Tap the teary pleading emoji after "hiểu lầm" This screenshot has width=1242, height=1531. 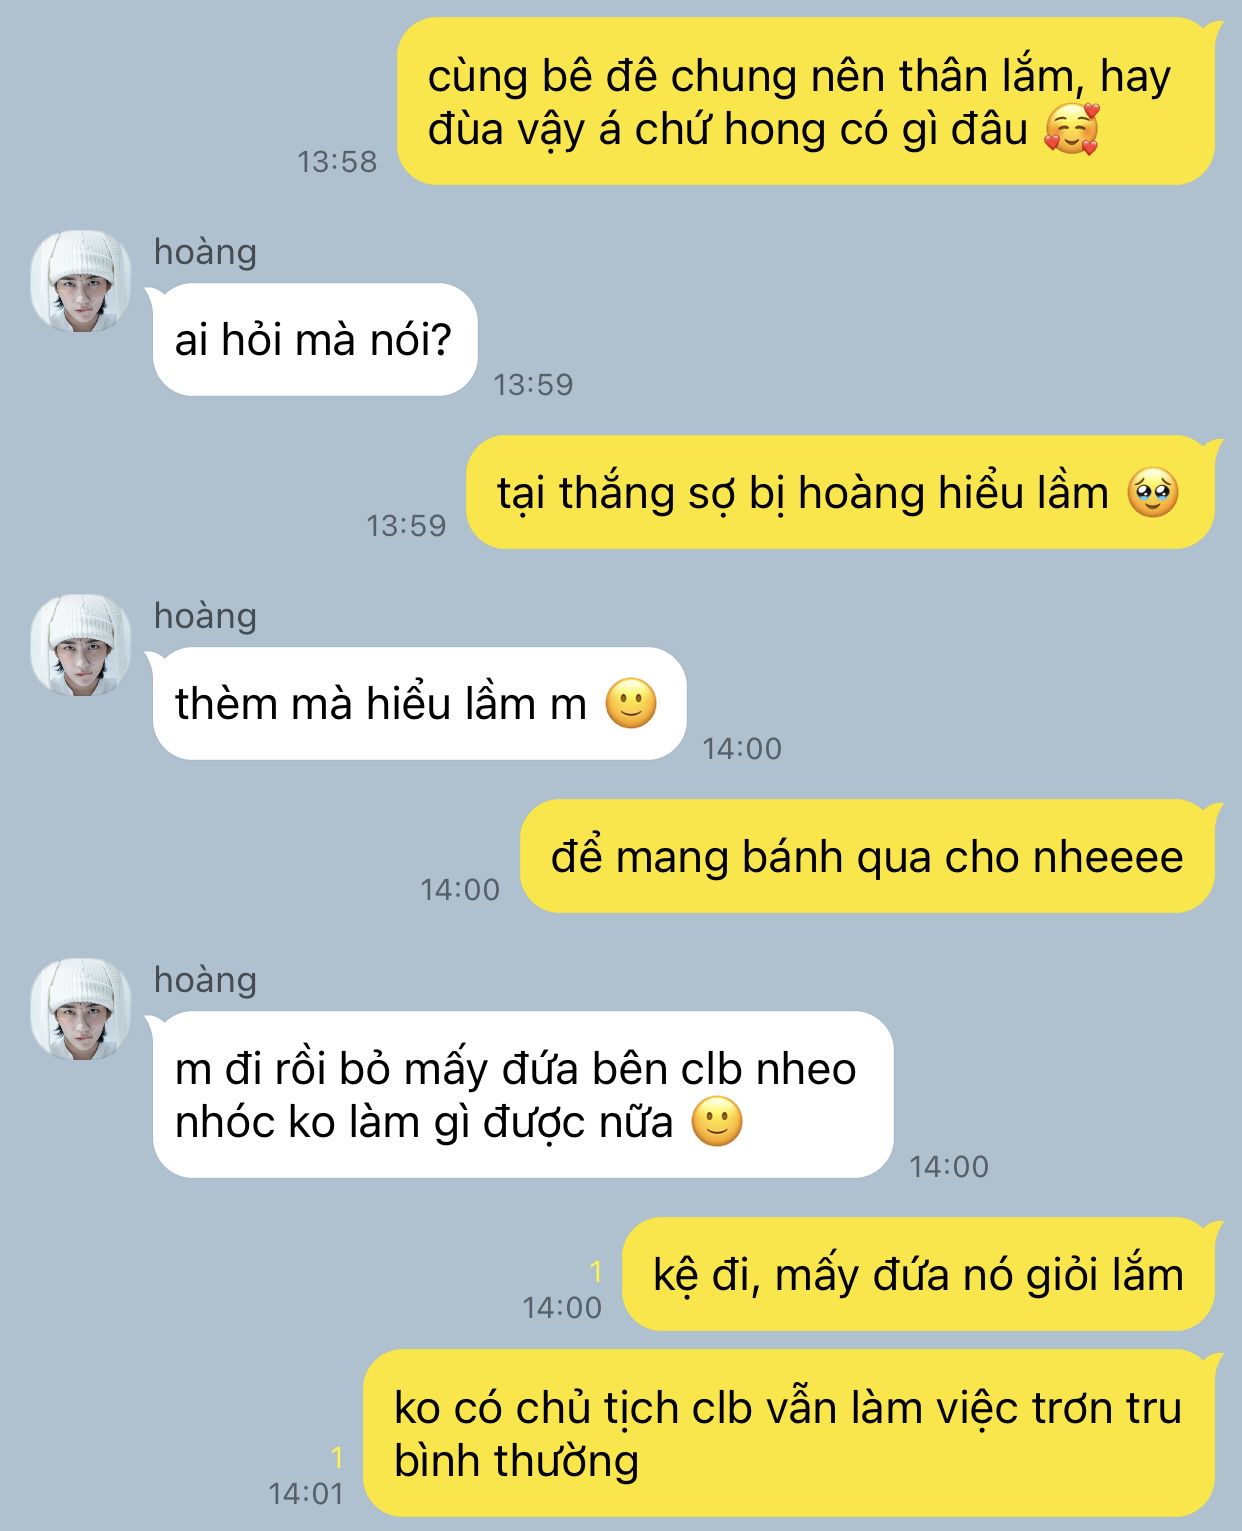[1153, 493]
